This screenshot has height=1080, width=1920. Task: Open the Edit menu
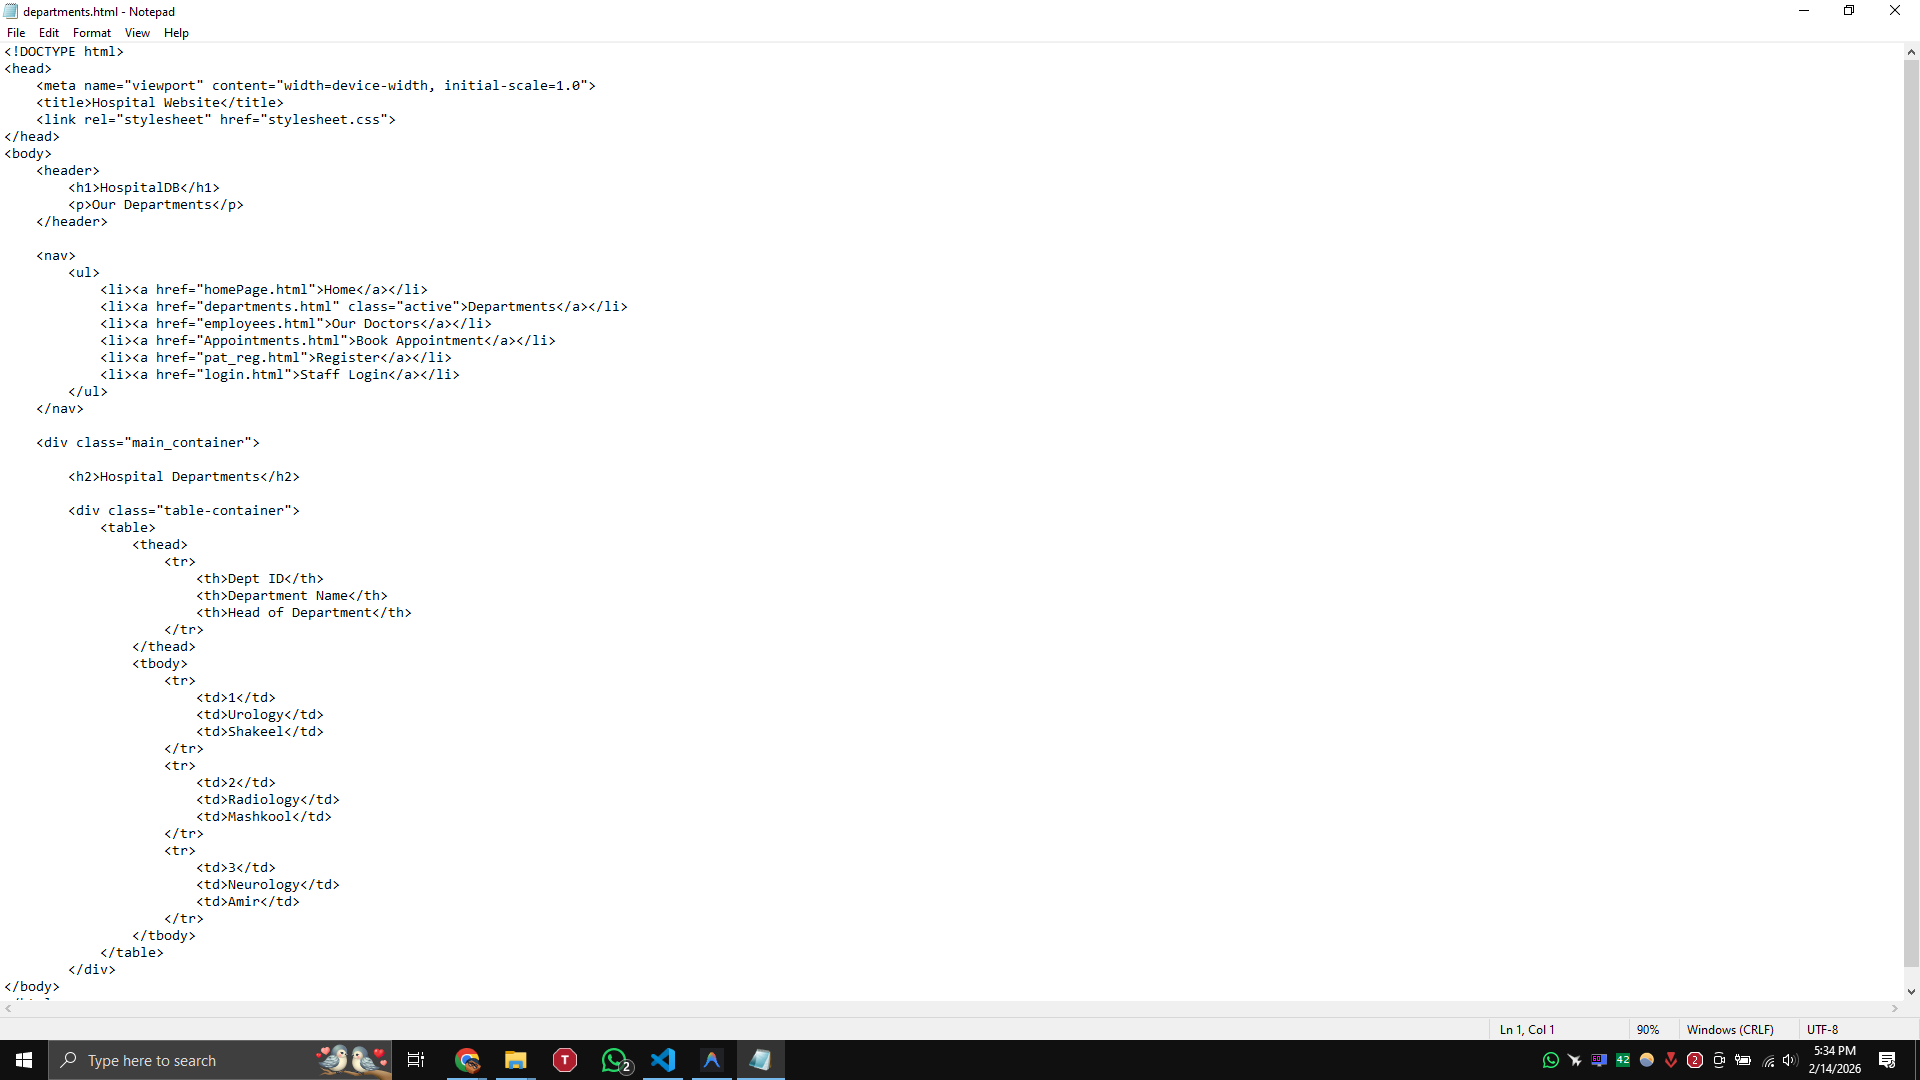(x=48, y=33)
